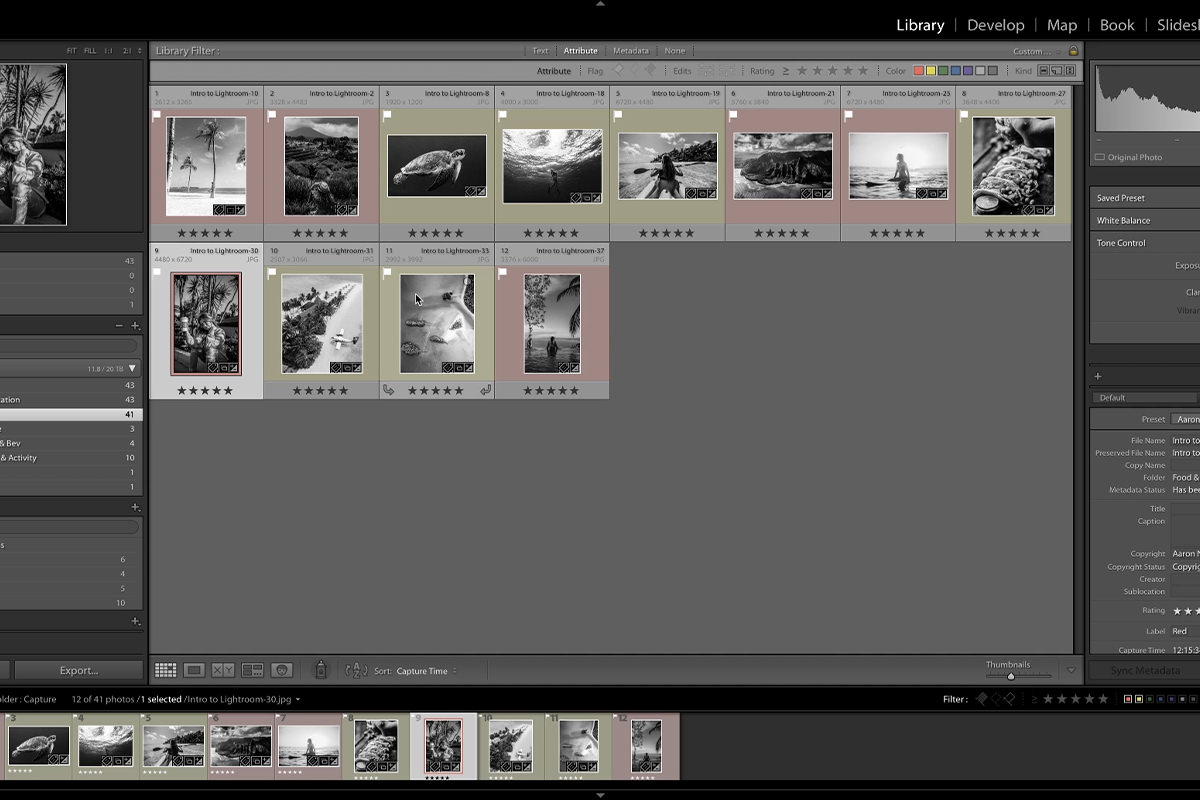Toggle sort direction A-Z icon
Image resolution: width=1200 pixels, height=800 pixels.
356,671
